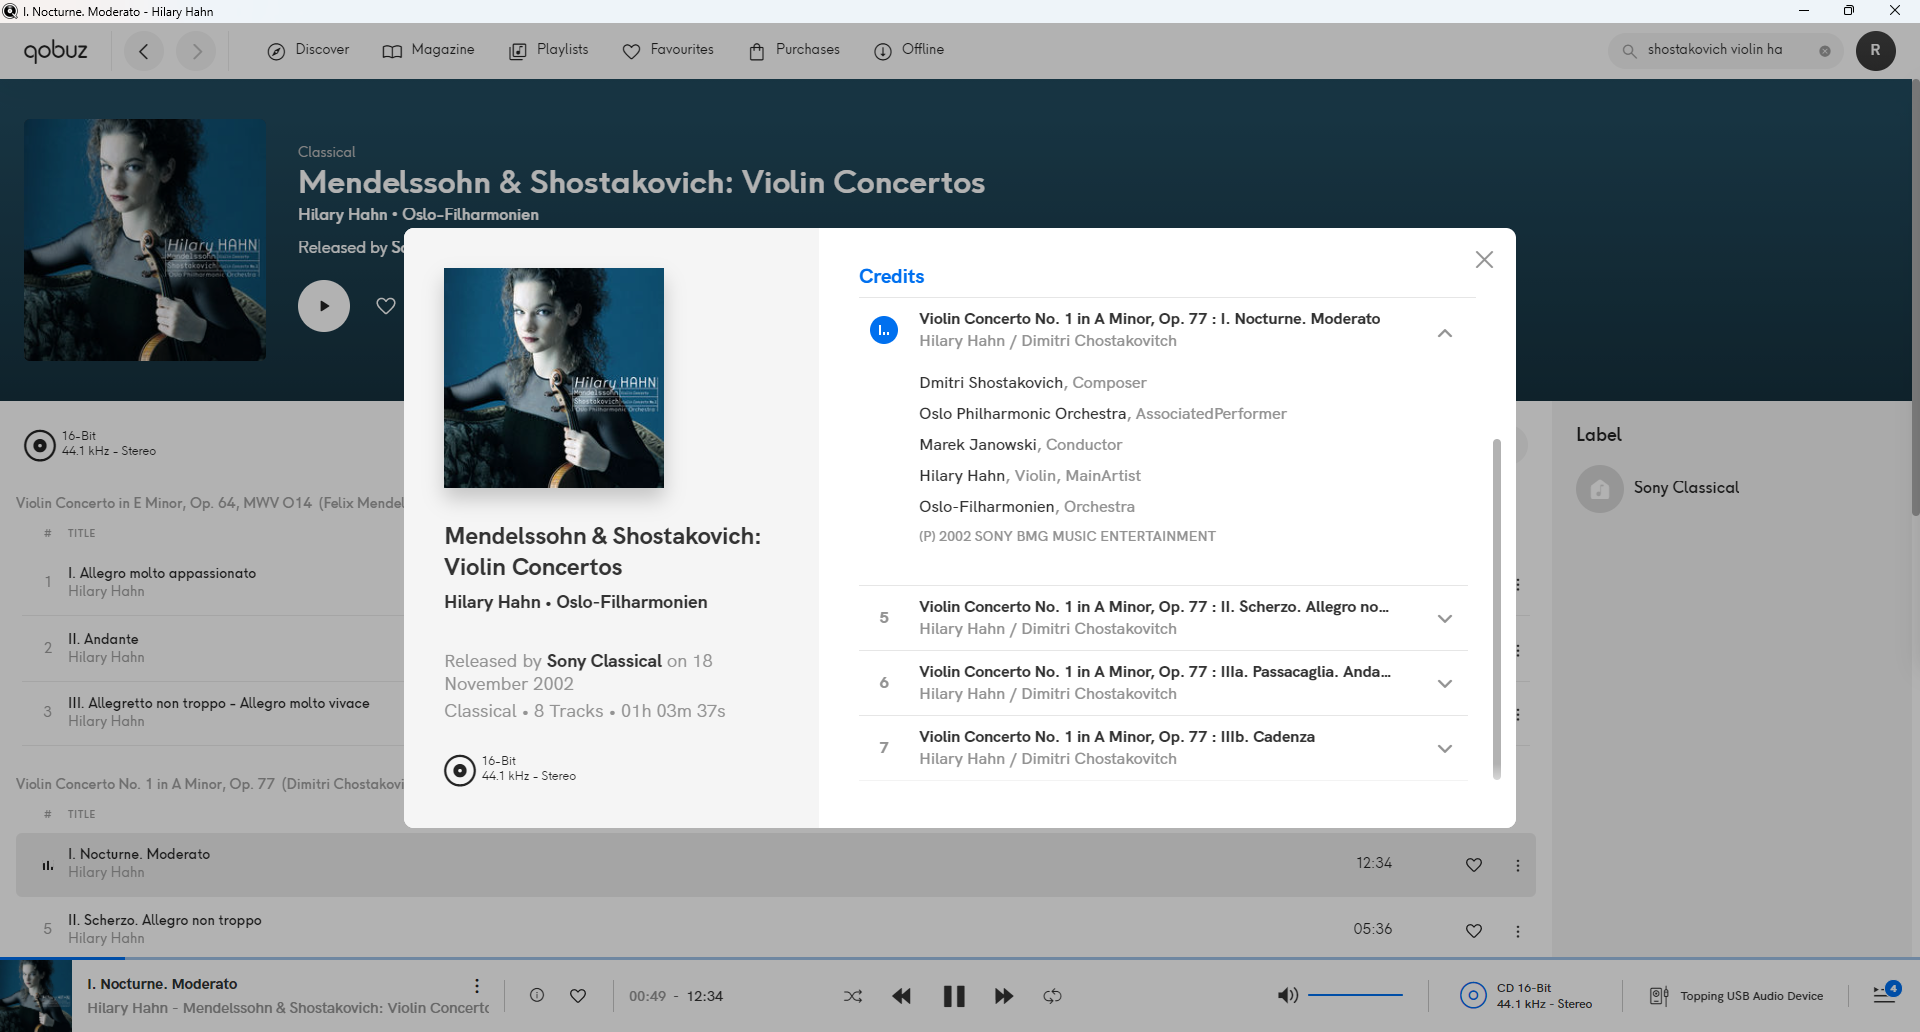Open the Sony Classical label page
The height and width of the screenshot is (1032, 1920).
[x=1685, y=488]
